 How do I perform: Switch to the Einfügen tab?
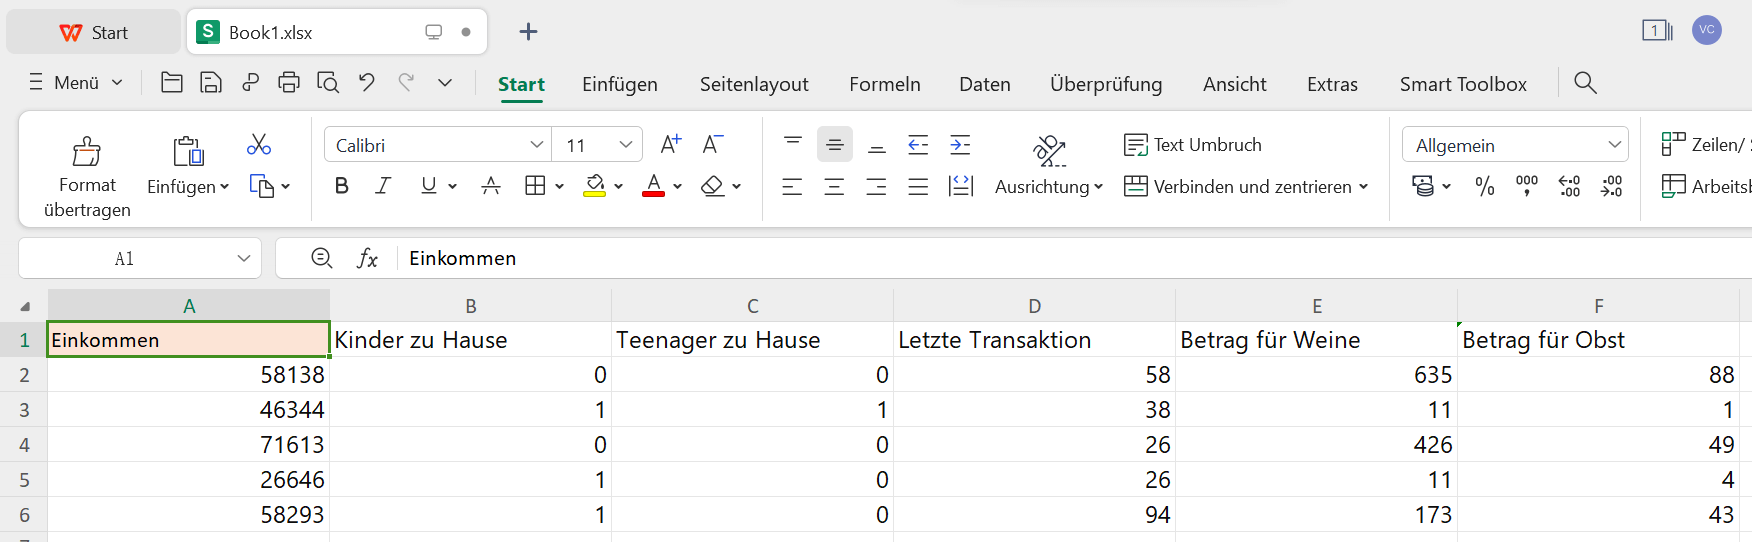pos(620,85)
